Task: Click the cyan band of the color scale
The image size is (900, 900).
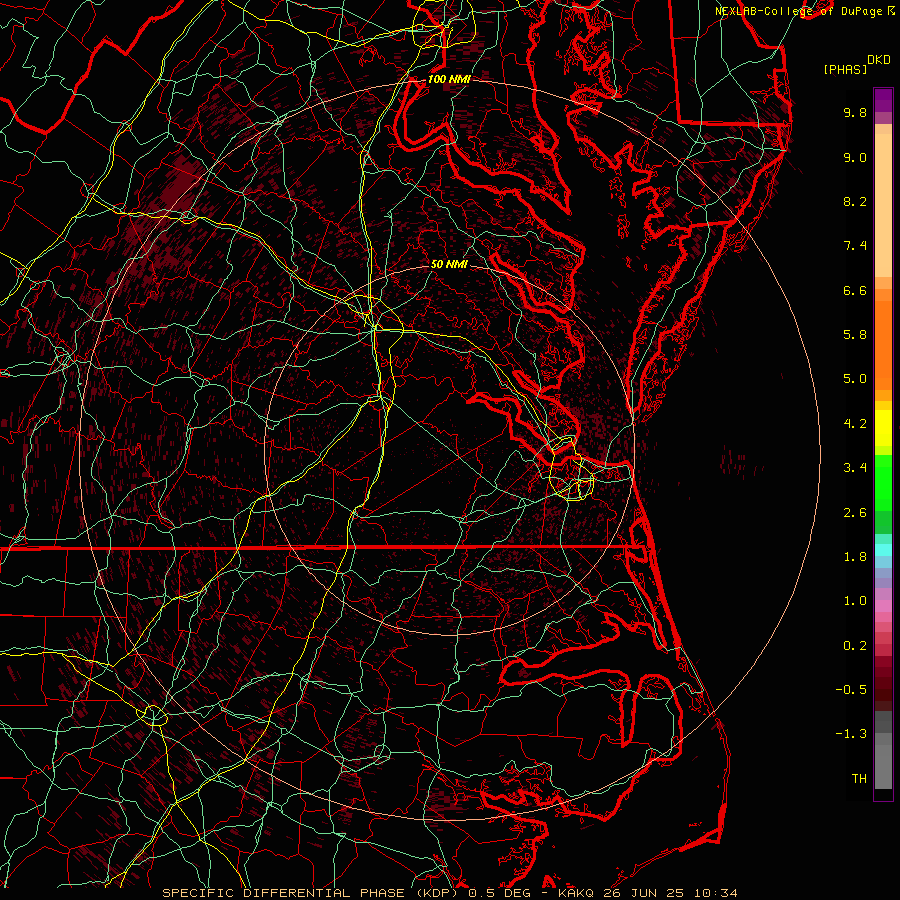Action: pyautogui.click(x=883, y=550)
